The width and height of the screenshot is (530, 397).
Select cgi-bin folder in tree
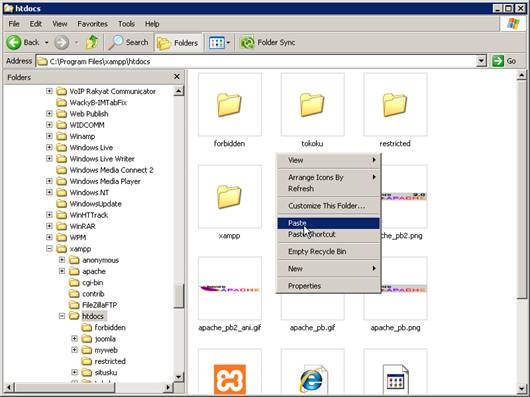click(x=93, y=282)
